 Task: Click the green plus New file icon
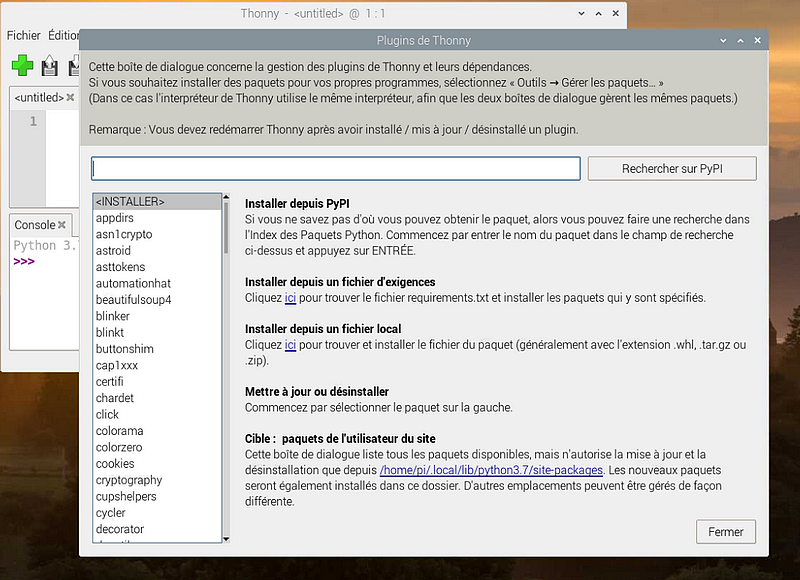tap(22, 65)
